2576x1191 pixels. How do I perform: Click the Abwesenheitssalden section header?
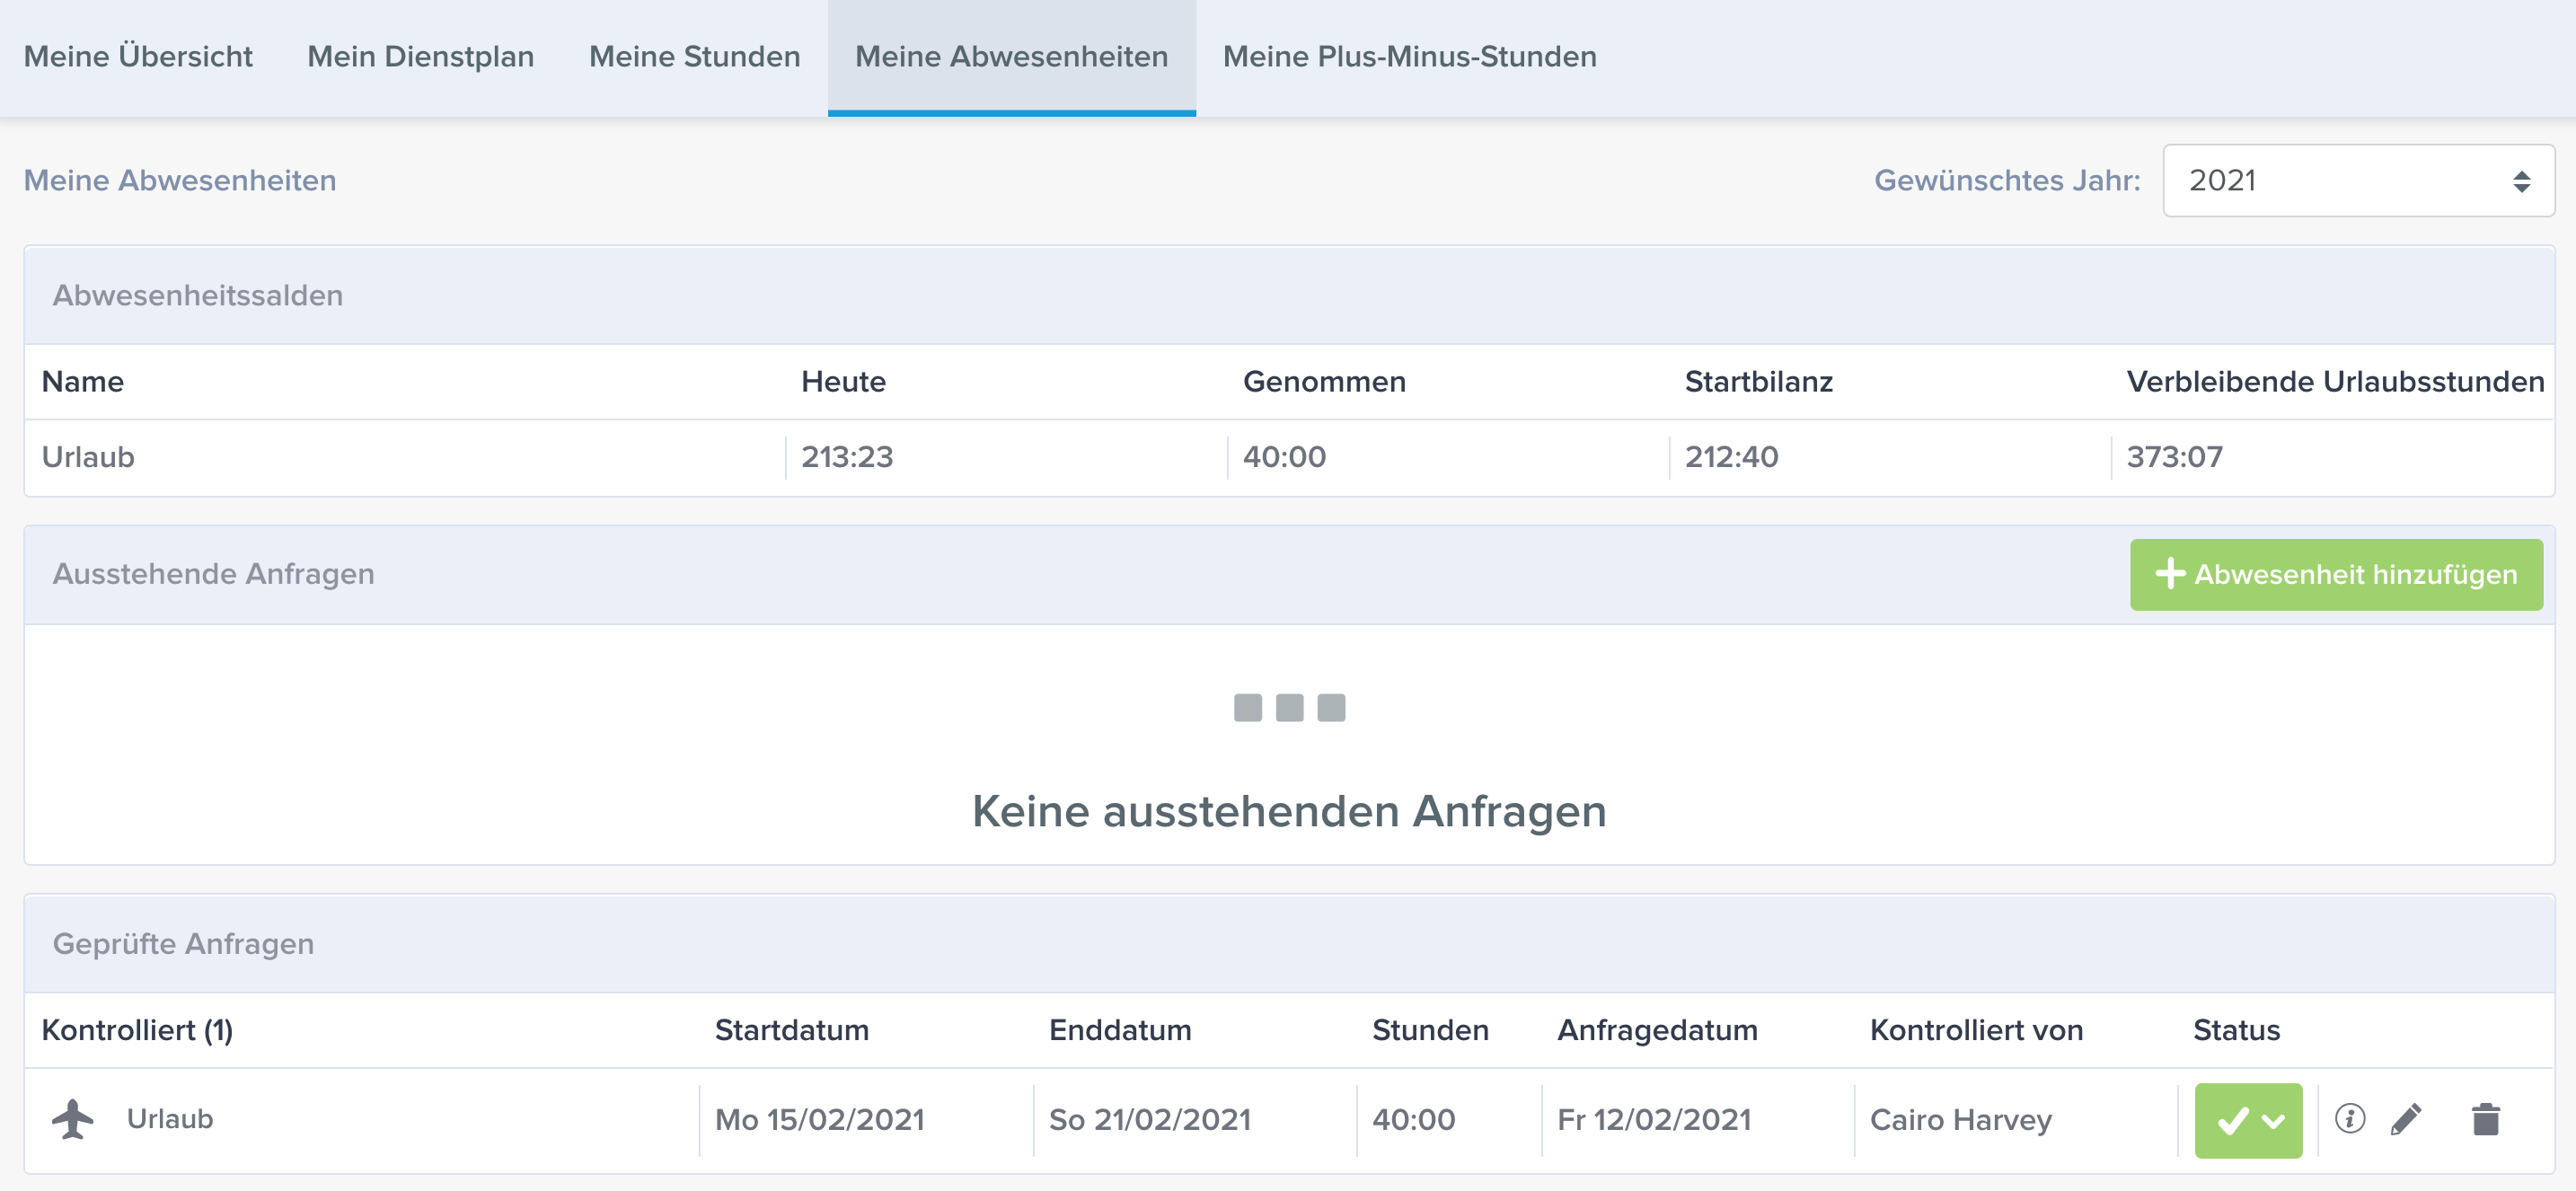point(197,296)
